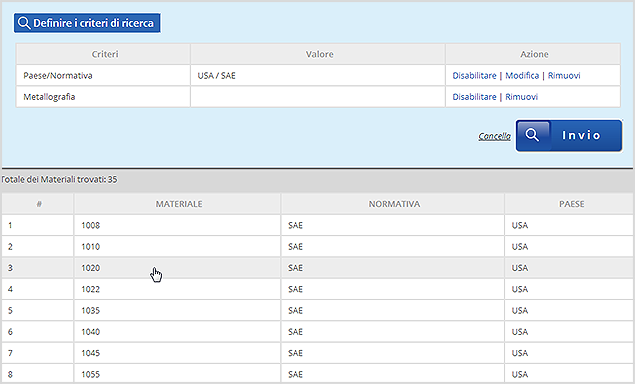Select the USA / SAE value cell
The width and height of the screenshot is (635, 384).
[x=318, y=75]
